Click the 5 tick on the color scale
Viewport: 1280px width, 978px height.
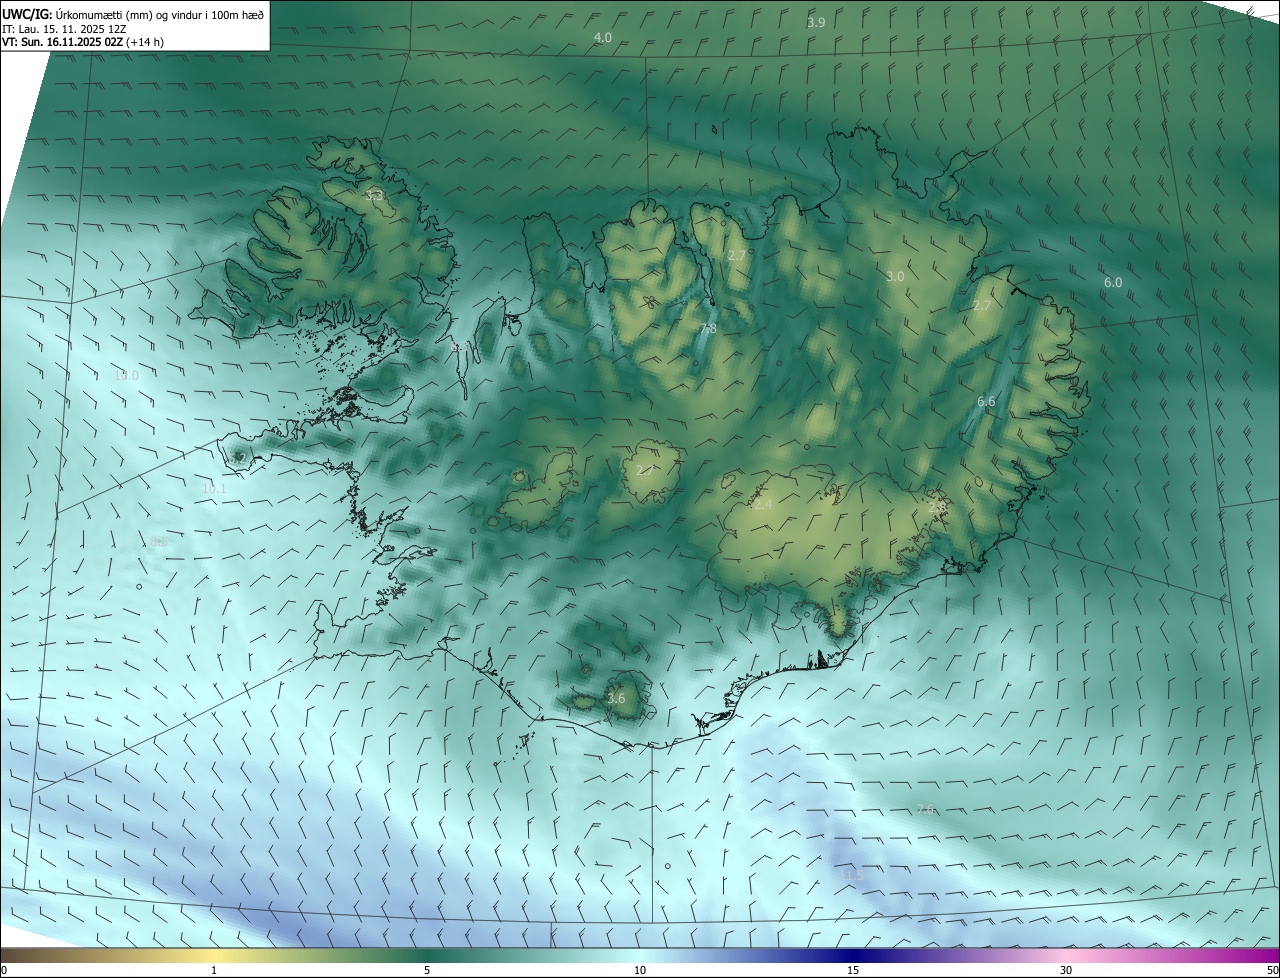427,970
